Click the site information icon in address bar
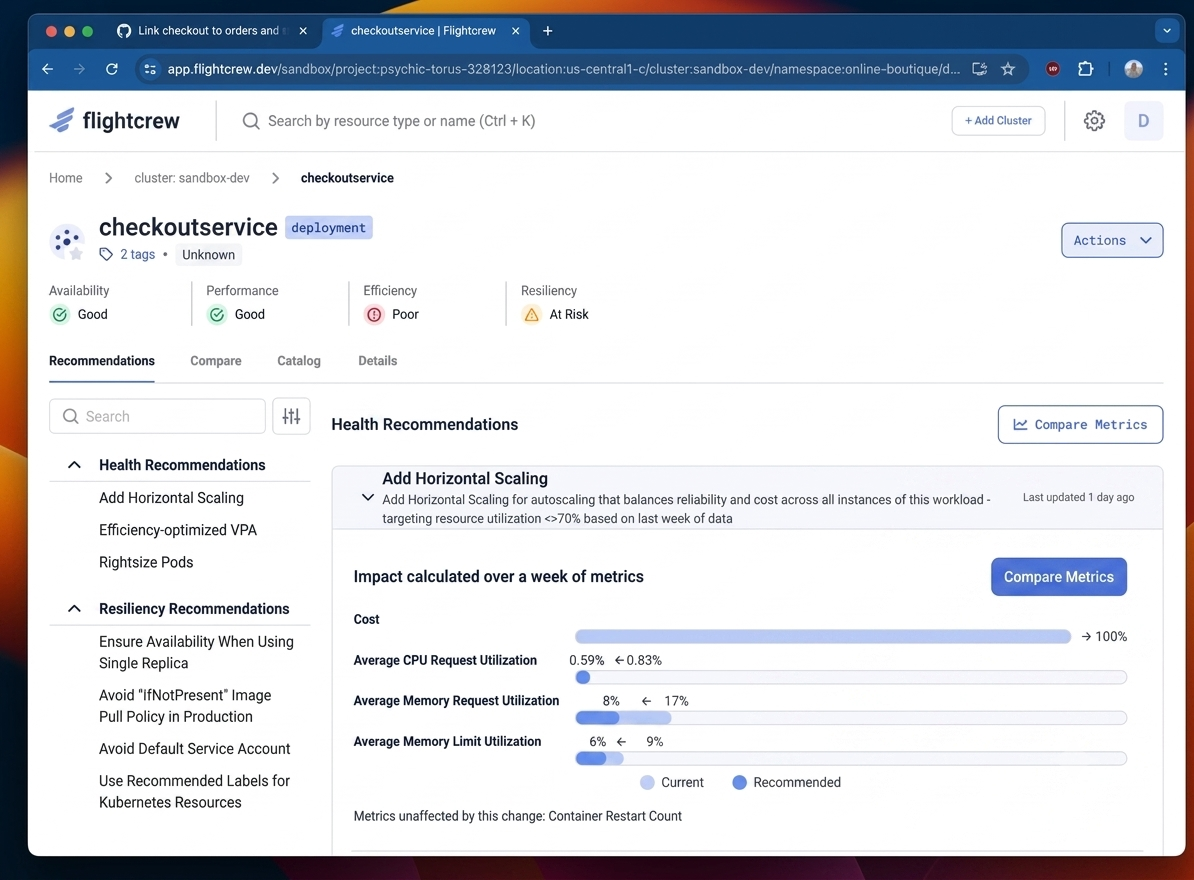The image size is (1194, 880). click(150, 69)
